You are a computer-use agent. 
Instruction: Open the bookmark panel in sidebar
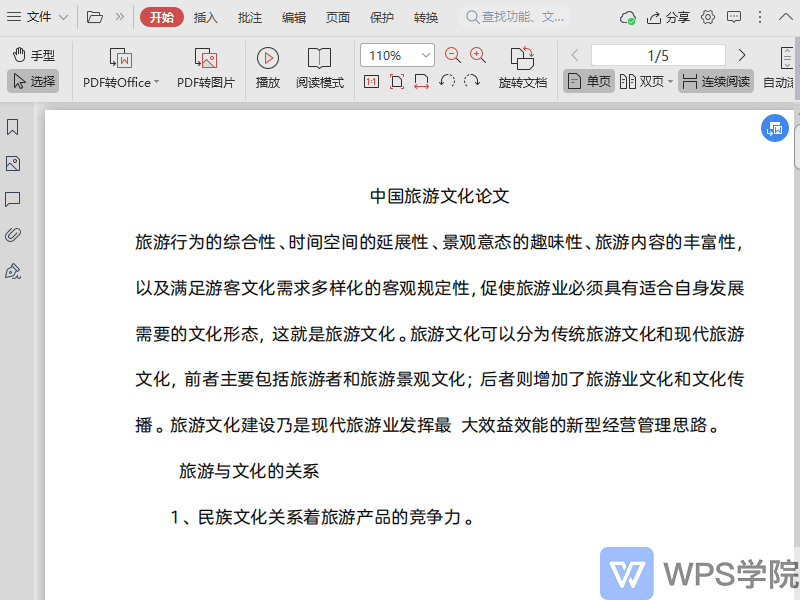(x=13, y=128)
